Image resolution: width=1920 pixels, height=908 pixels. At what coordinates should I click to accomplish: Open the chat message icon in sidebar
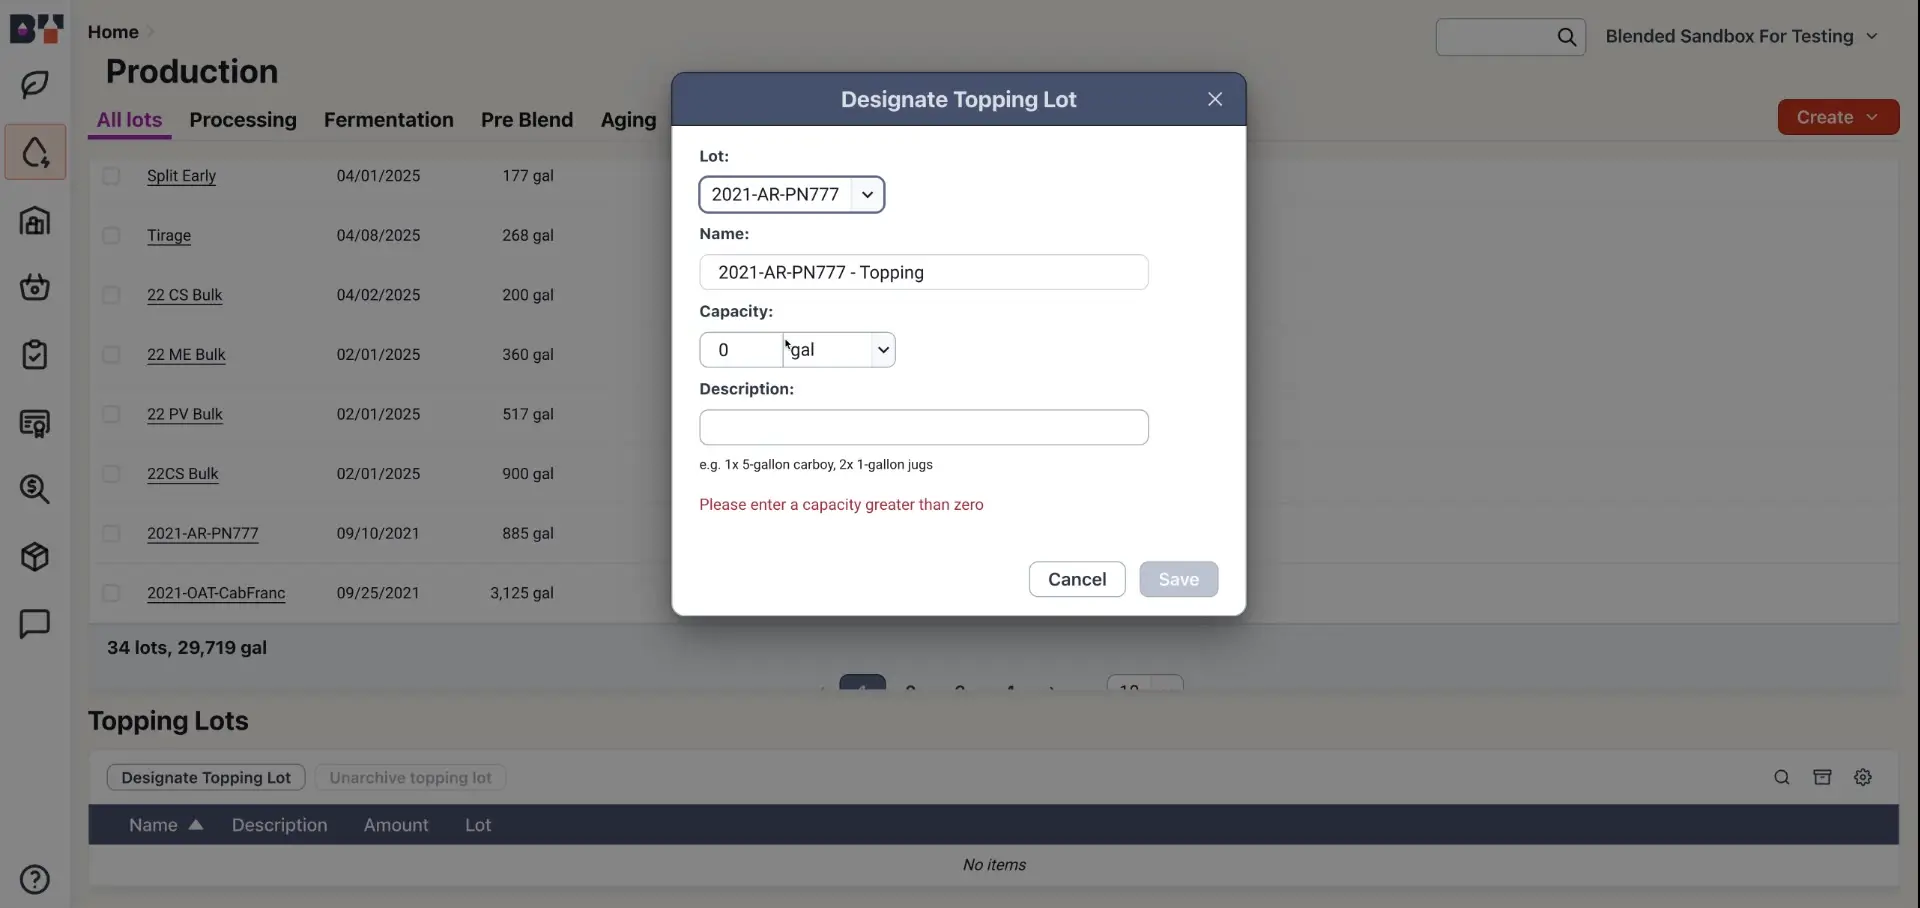point(35,624)
